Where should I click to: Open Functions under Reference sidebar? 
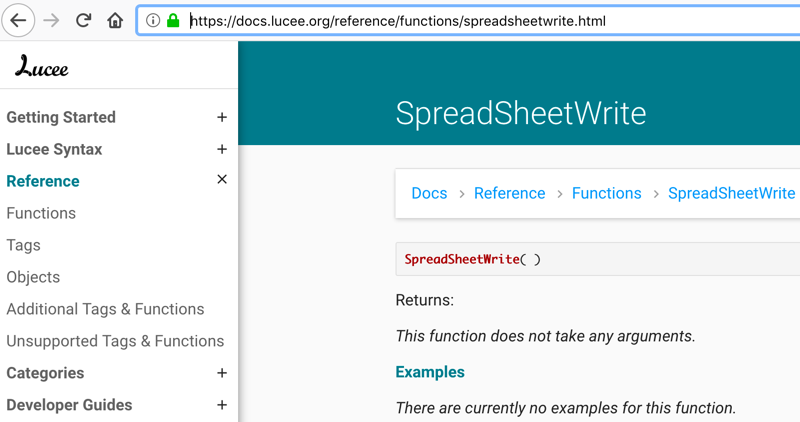(41, 213)
